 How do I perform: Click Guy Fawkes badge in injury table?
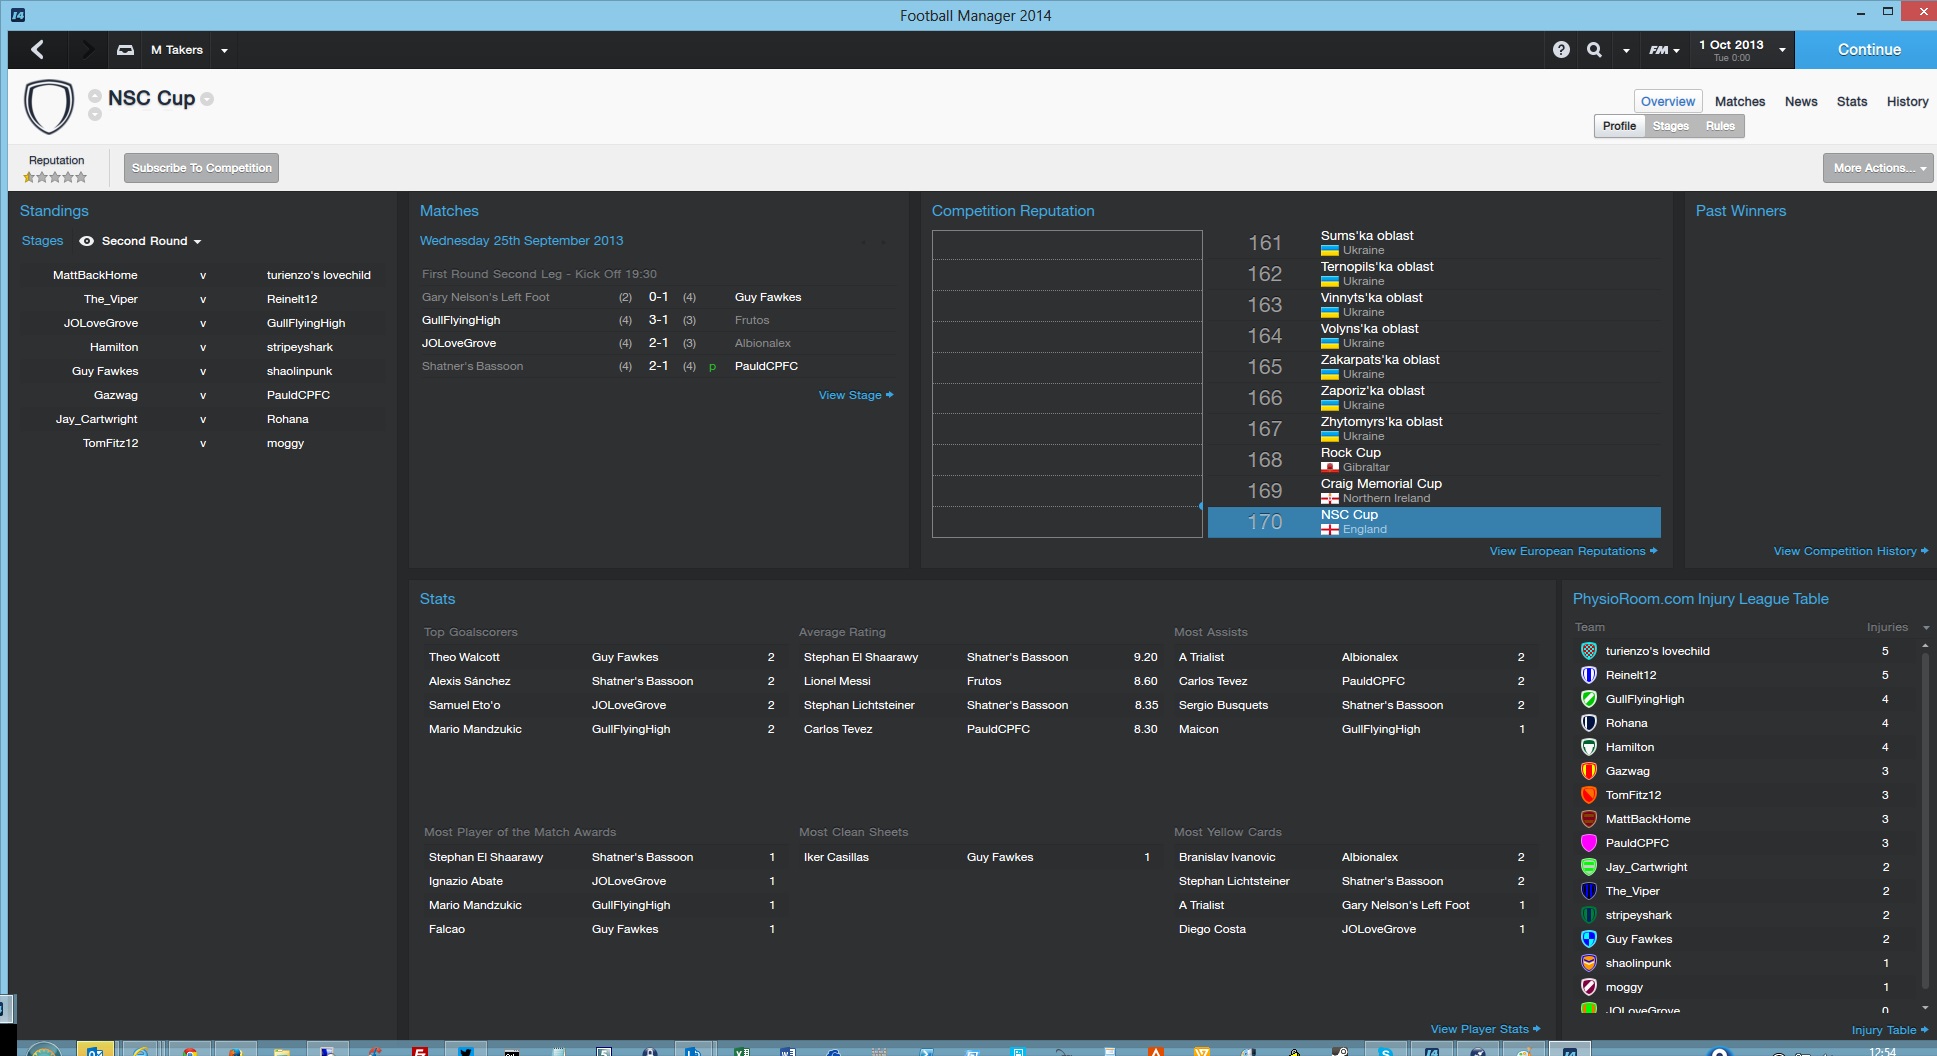coord(1588,939)
